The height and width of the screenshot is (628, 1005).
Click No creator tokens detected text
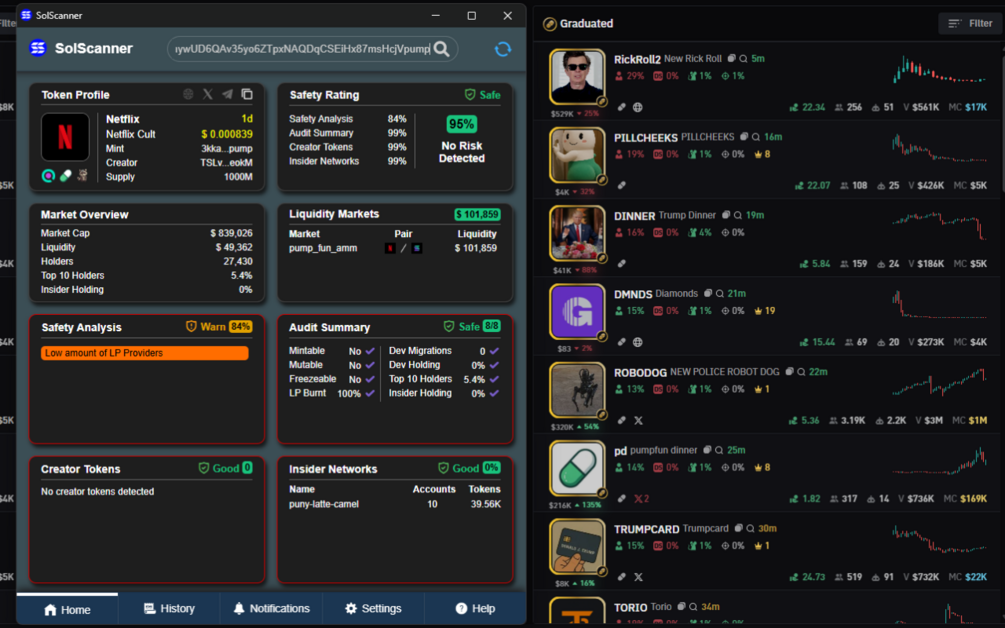(x=97, y=491)
